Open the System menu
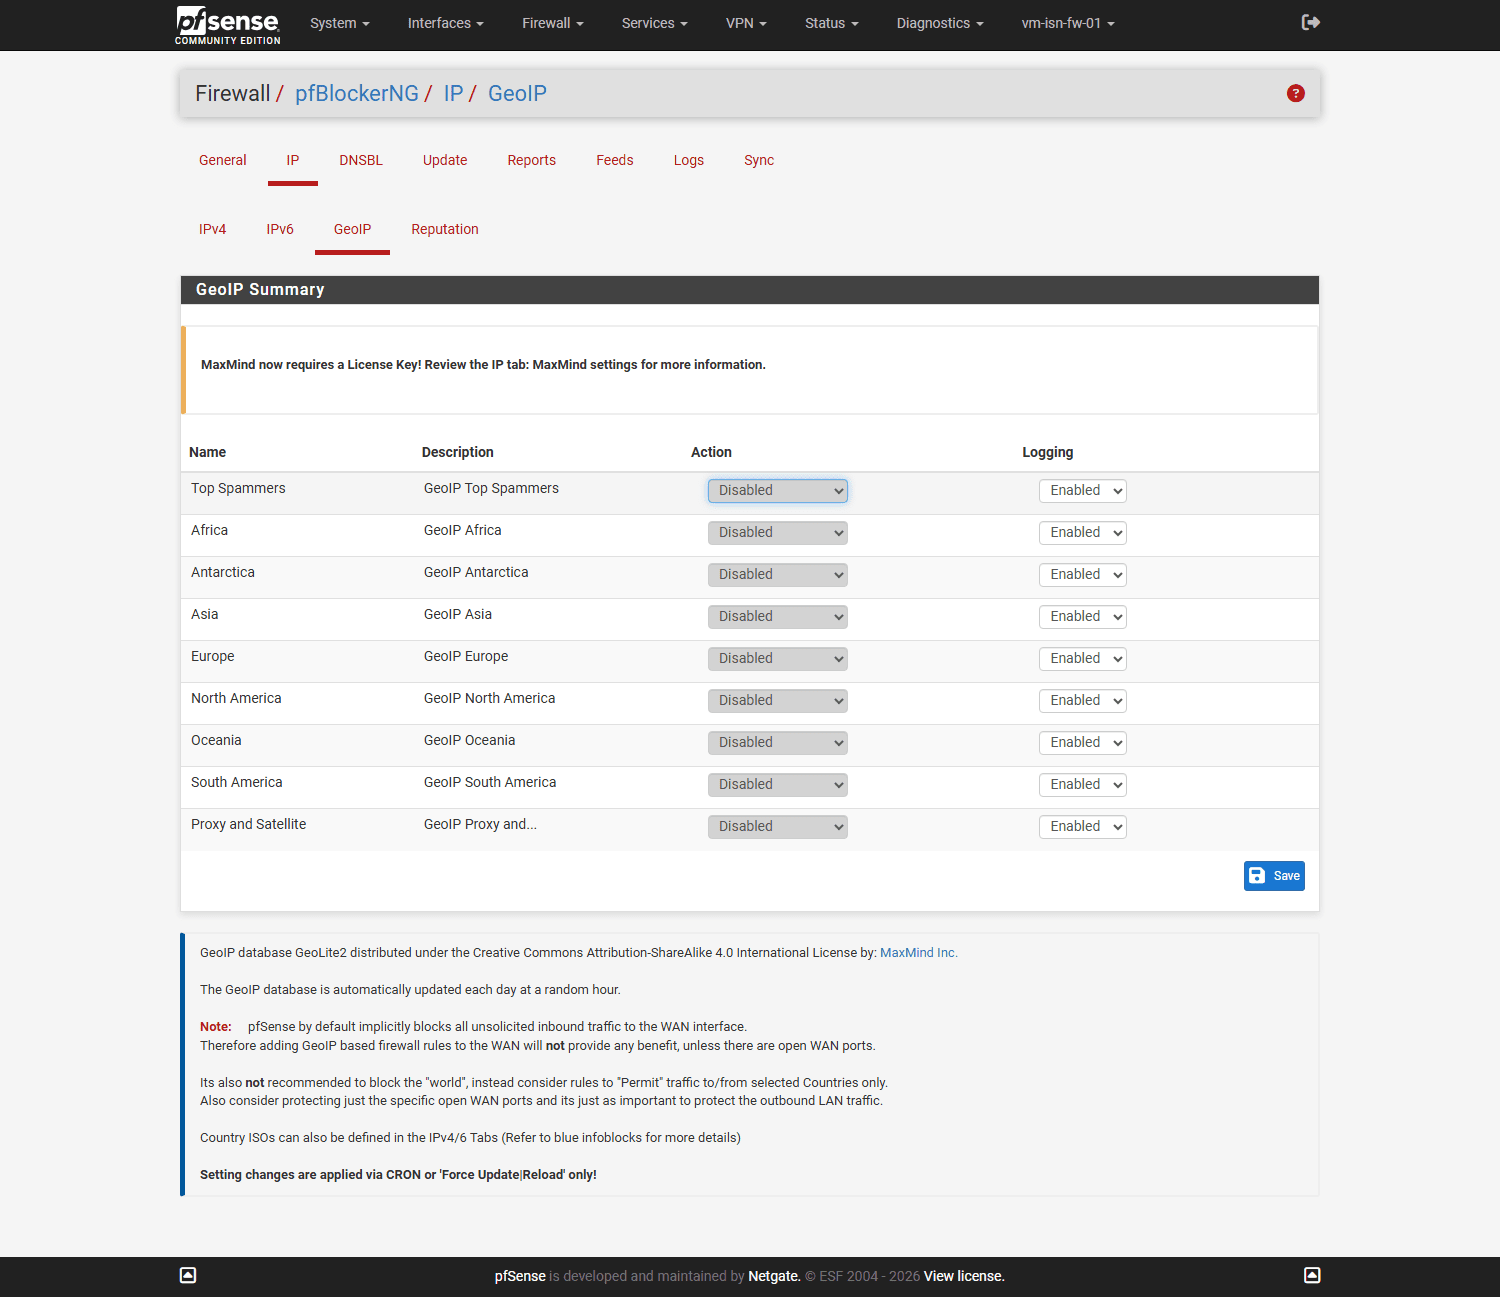 340,23
